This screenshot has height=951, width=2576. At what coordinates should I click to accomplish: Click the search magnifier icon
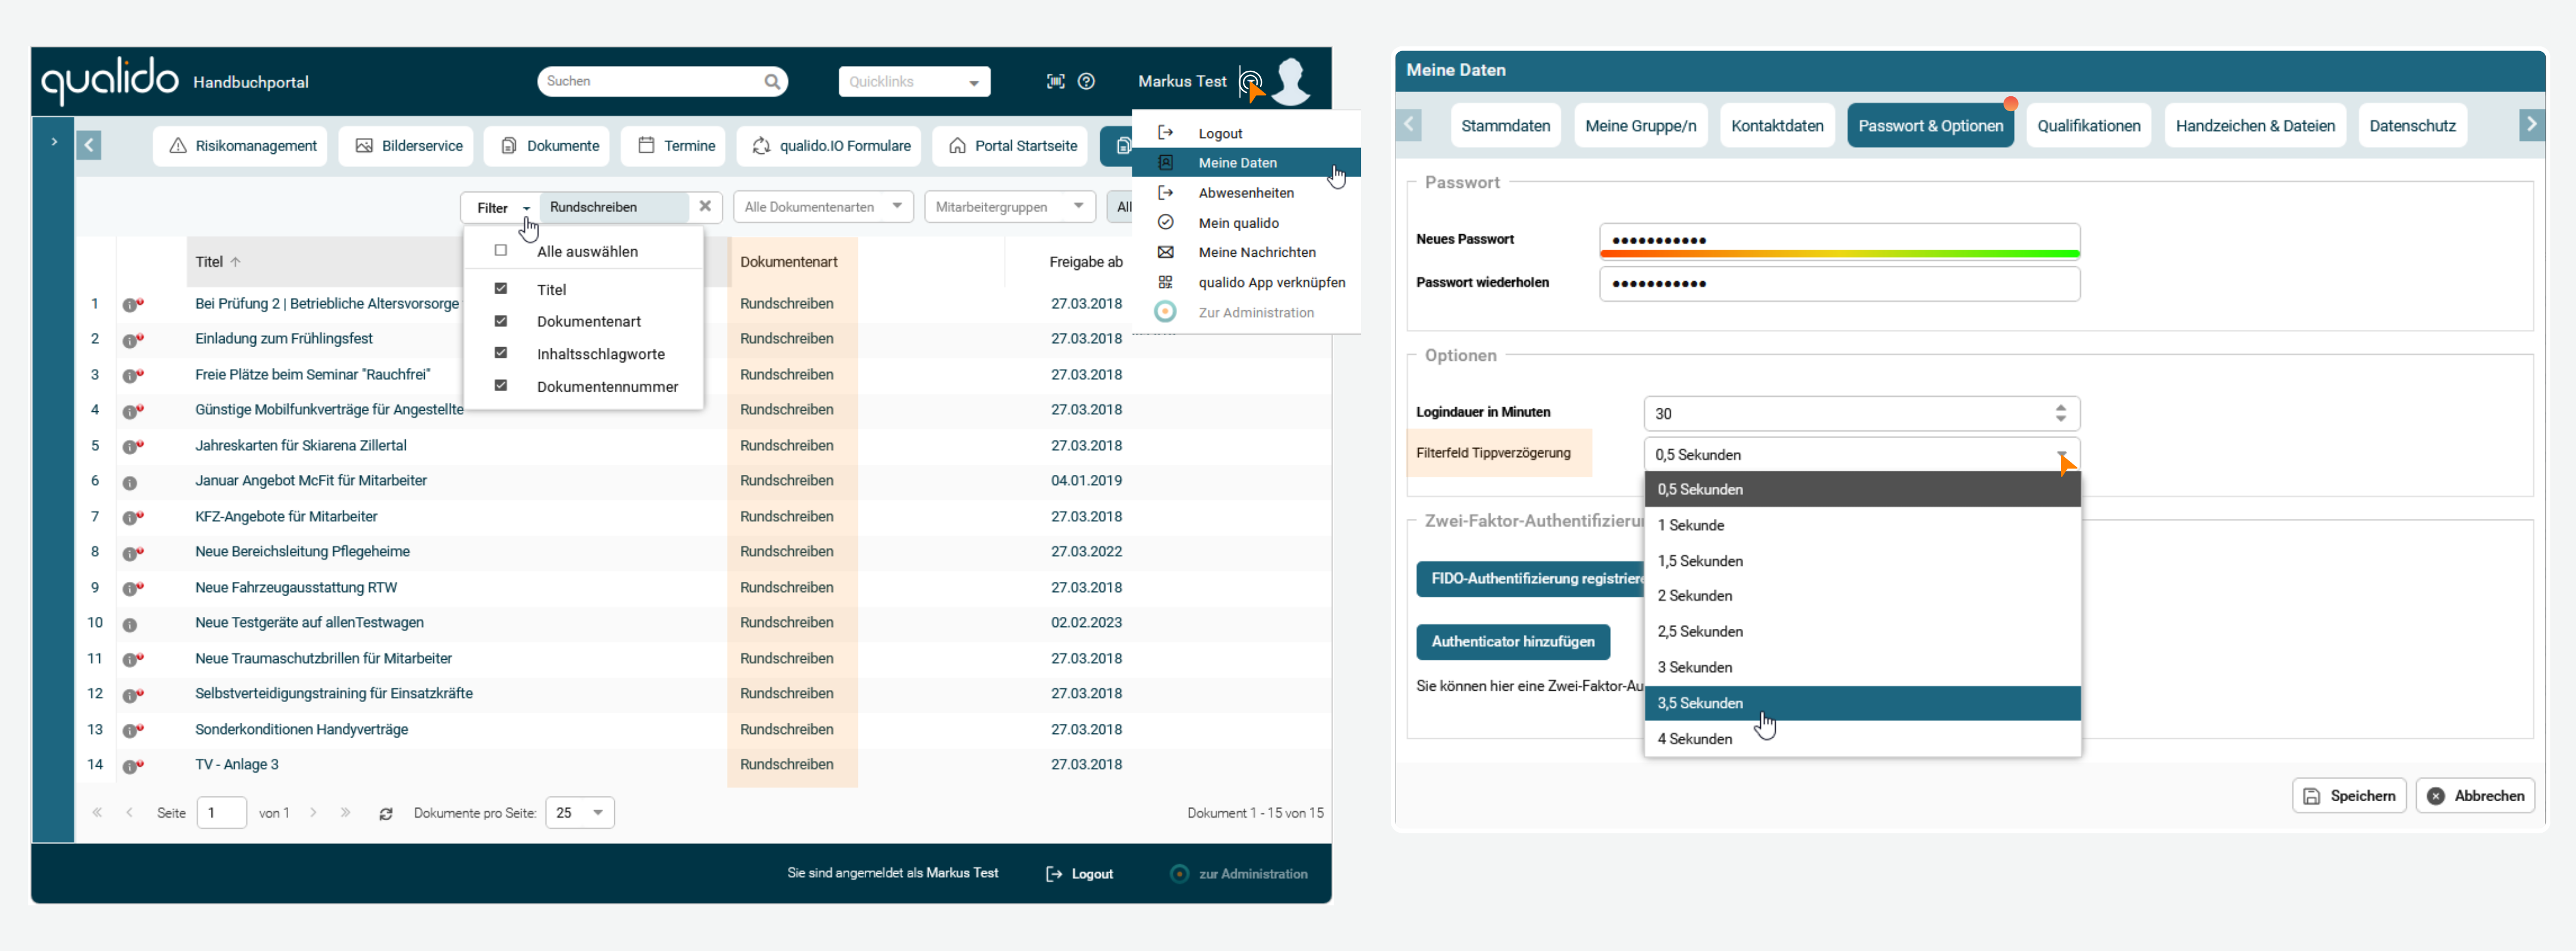coord(772,82)
